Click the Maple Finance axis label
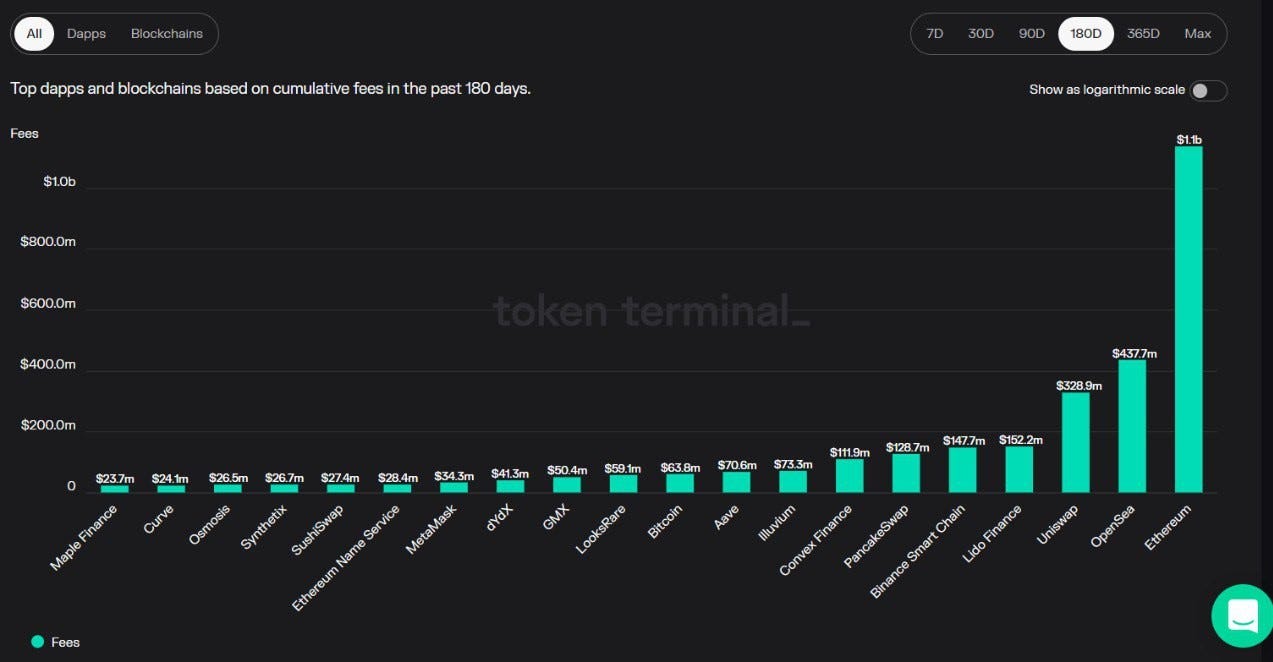 coord(86,537)
